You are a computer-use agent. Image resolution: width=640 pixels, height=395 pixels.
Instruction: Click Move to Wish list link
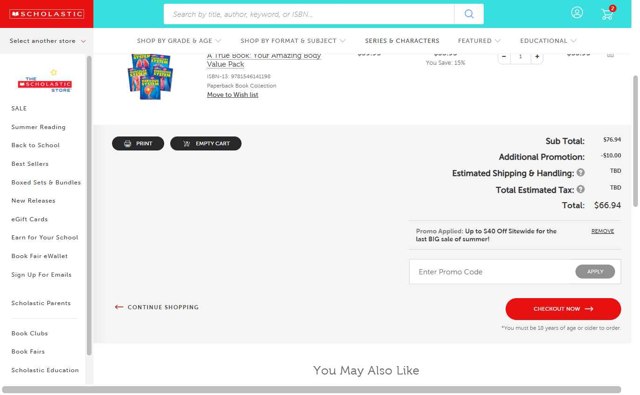233,95
